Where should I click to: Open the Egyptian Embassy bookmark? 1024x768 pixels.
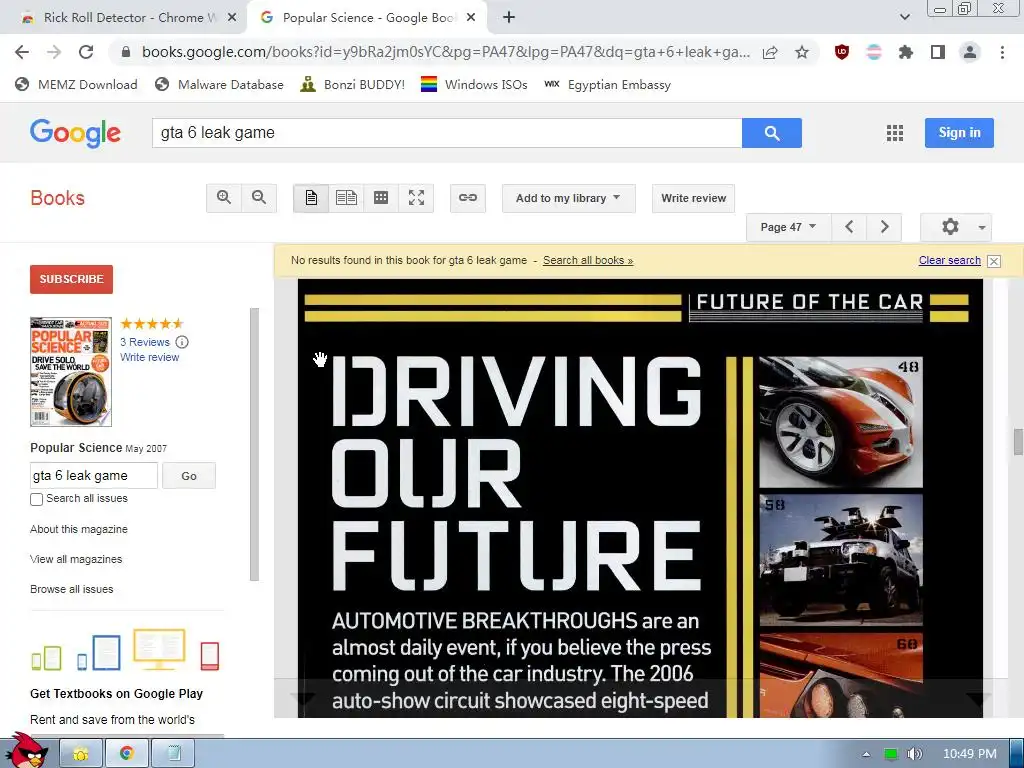(607, 84)
